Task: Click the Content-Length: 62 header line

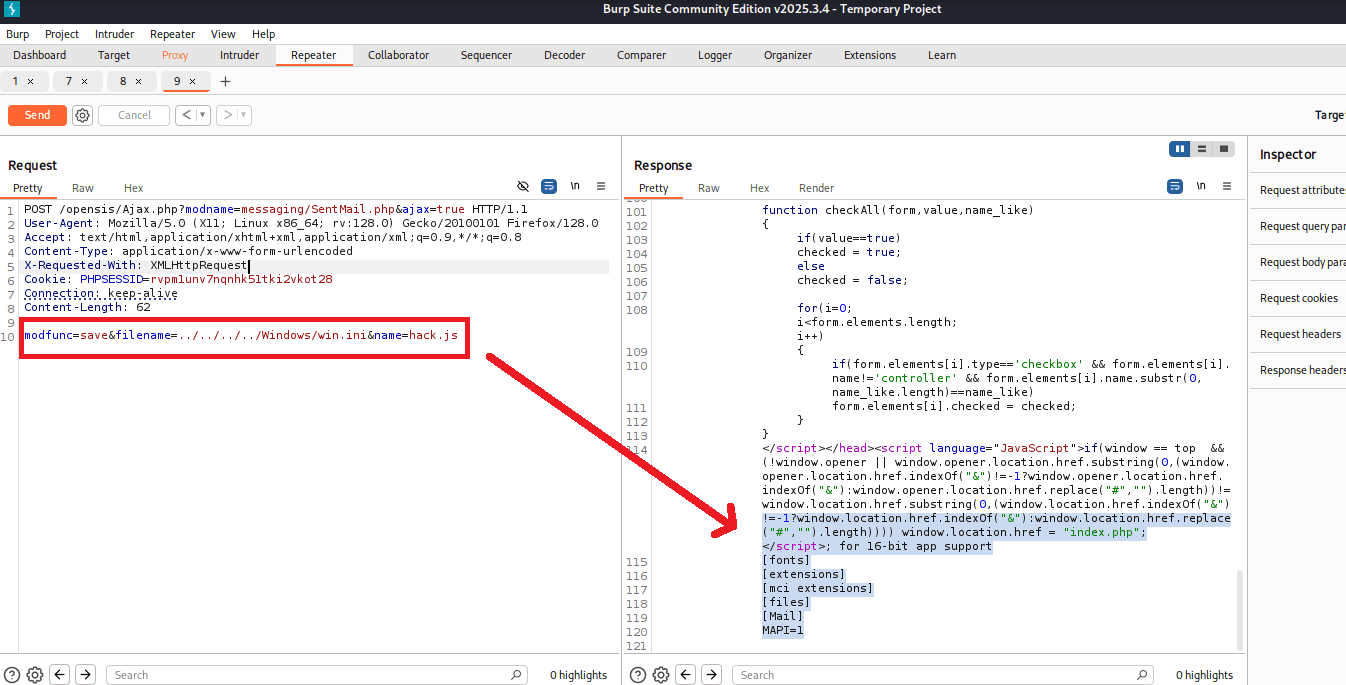Action: (87, 308)
